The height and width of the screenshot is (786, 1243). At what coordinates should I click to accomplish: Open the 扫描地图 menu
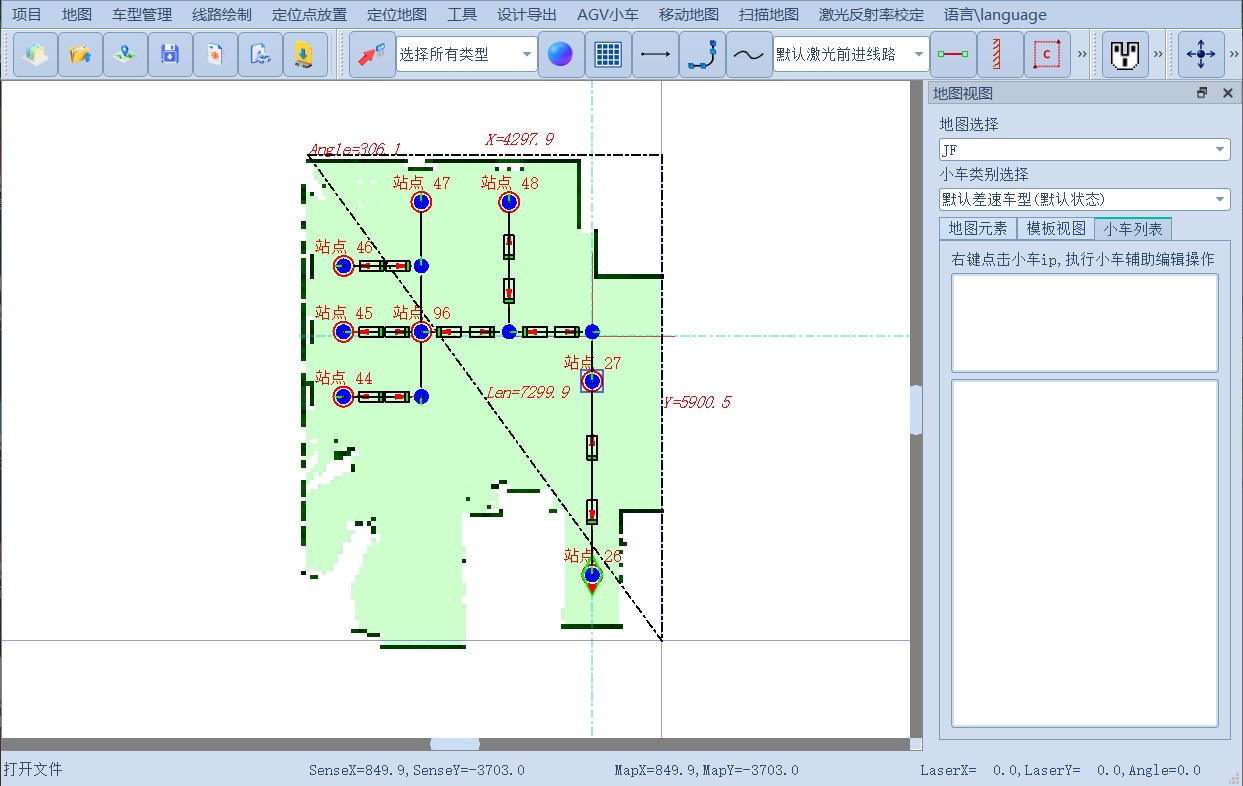(769, 15)
